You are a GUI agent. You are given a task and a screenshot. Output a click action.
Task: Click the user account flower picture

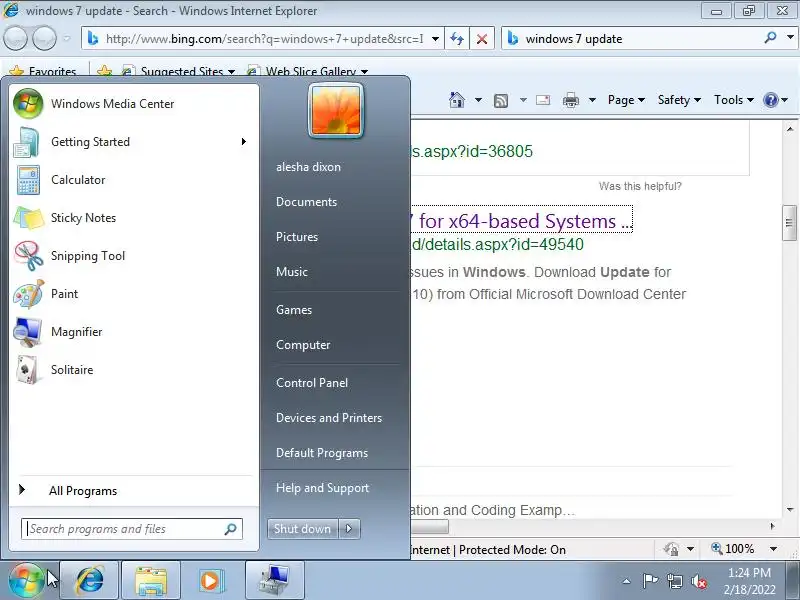pos(336,110)
